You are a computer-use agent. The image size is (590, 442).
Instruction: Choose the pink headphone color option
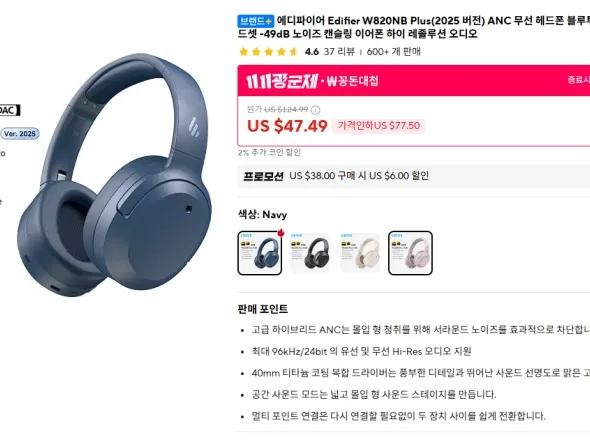(x=410, y=253)
